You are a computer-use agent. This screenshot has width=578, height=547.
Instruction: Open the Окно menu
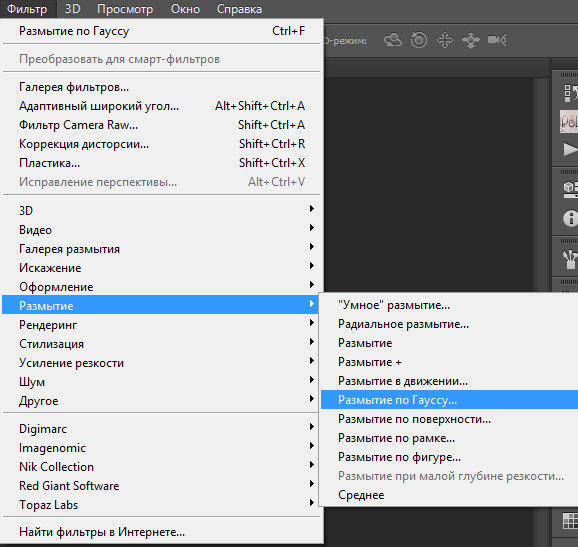[185, 9]
